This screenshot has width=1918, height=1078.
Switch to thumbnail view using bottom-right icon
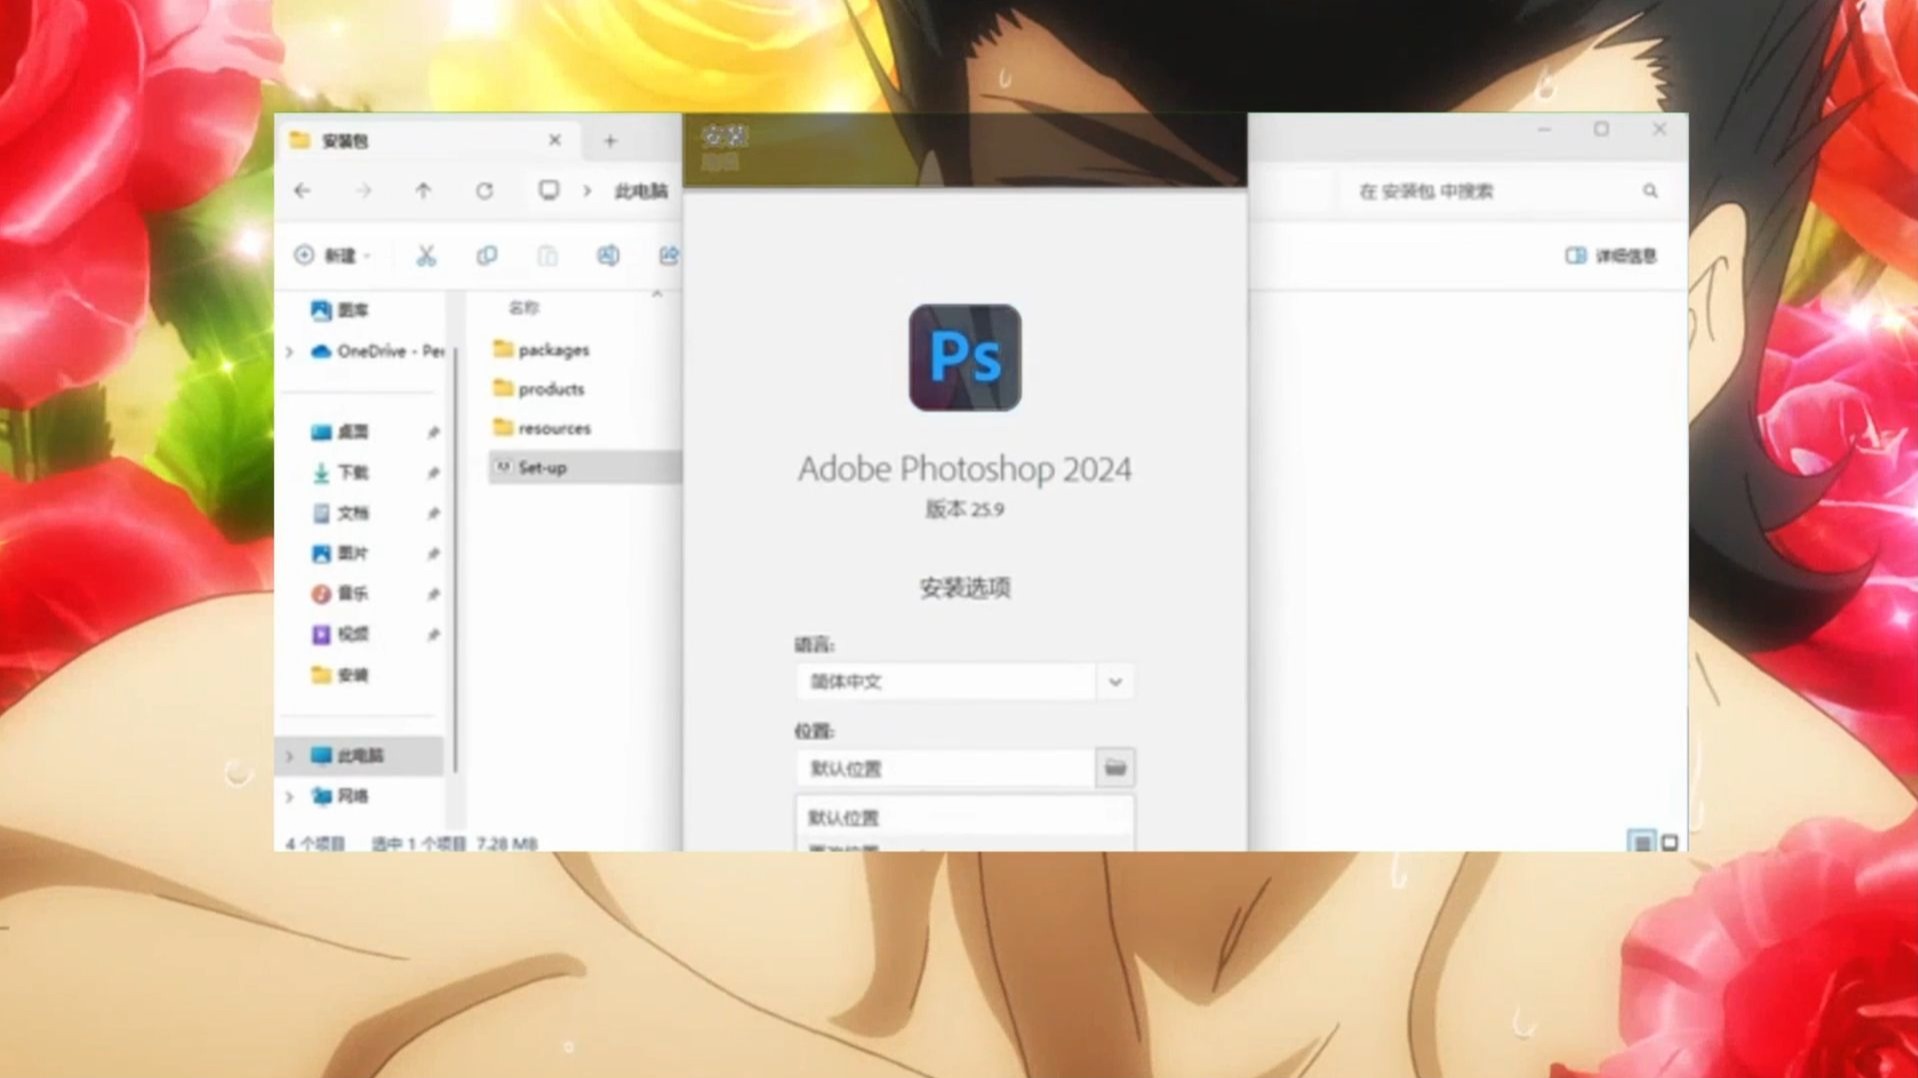pyautogui.click(x=1670, y=843)
